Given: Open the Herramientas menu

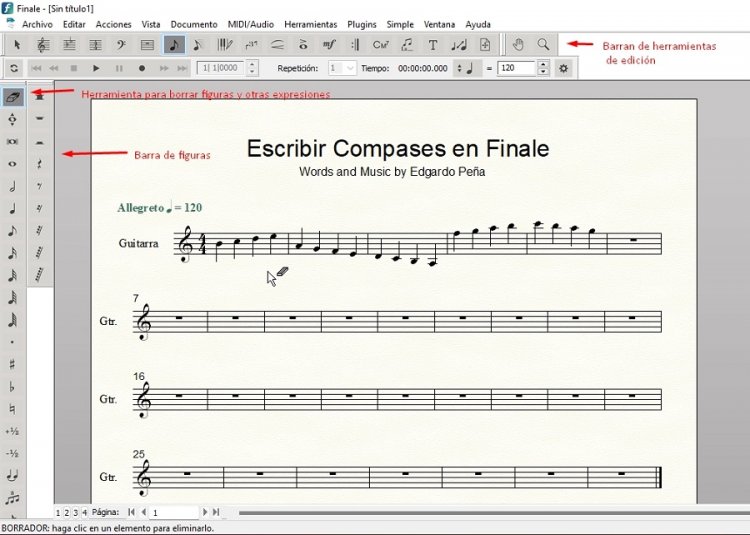Looking at the screenshot, I should 310,24.
